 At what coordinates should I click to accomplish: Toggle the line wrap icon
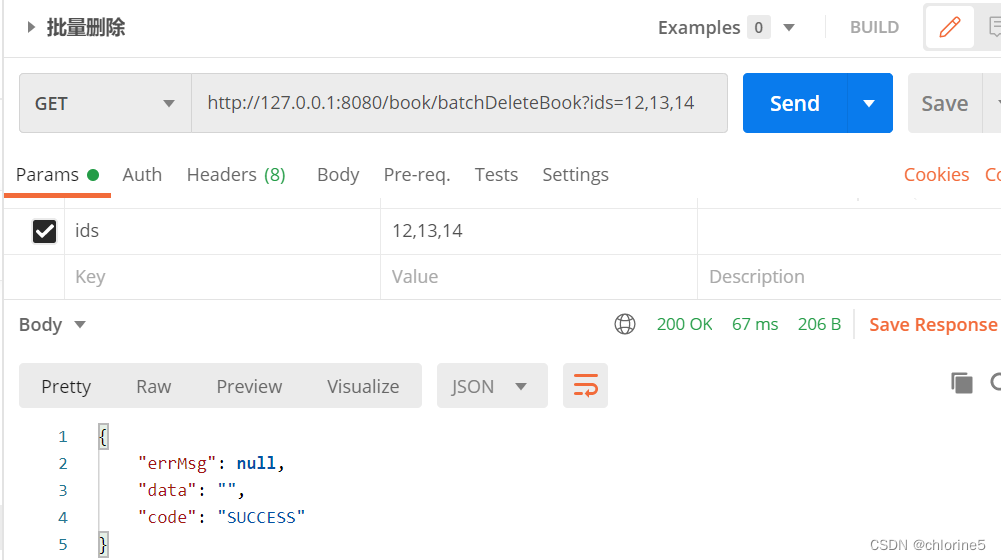coord(585,386)
